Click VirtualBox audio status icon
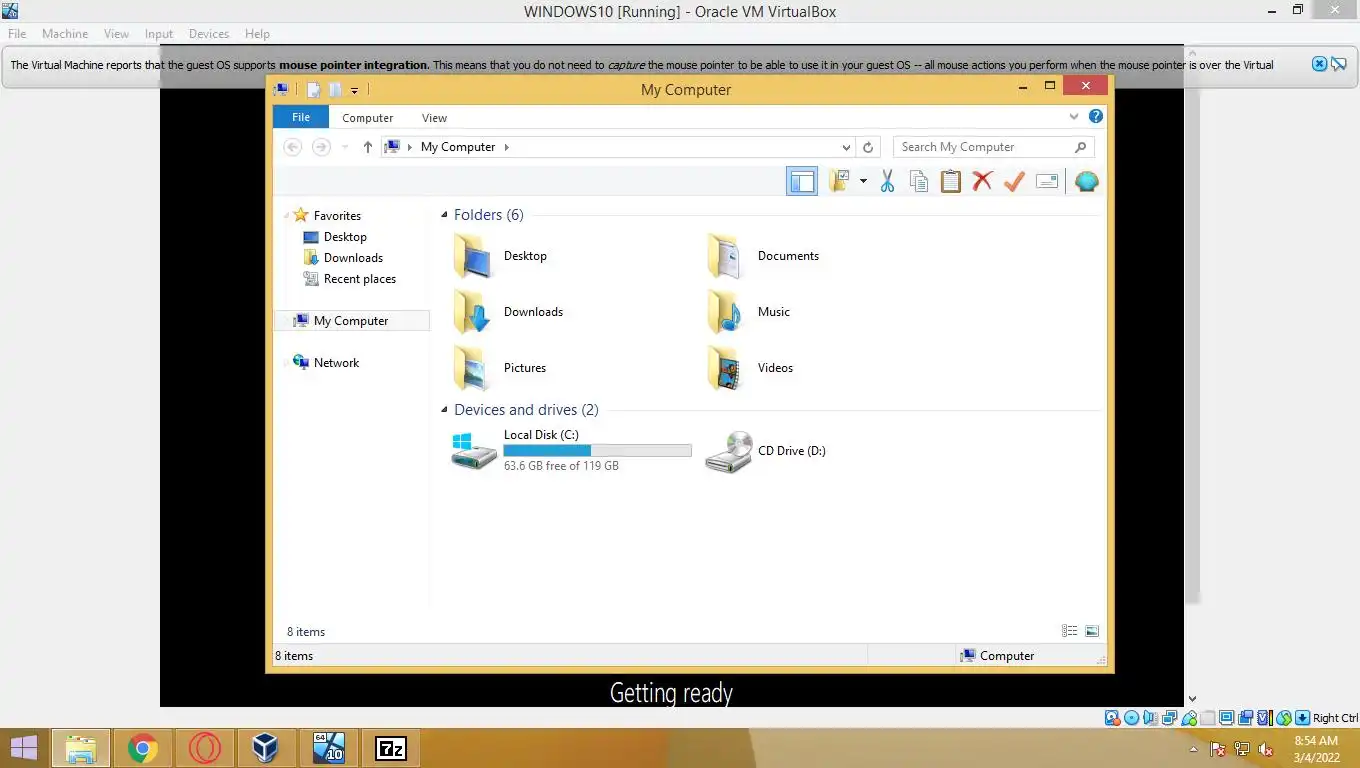This screenshot has height=768, width=1360. click(1150, 718)
